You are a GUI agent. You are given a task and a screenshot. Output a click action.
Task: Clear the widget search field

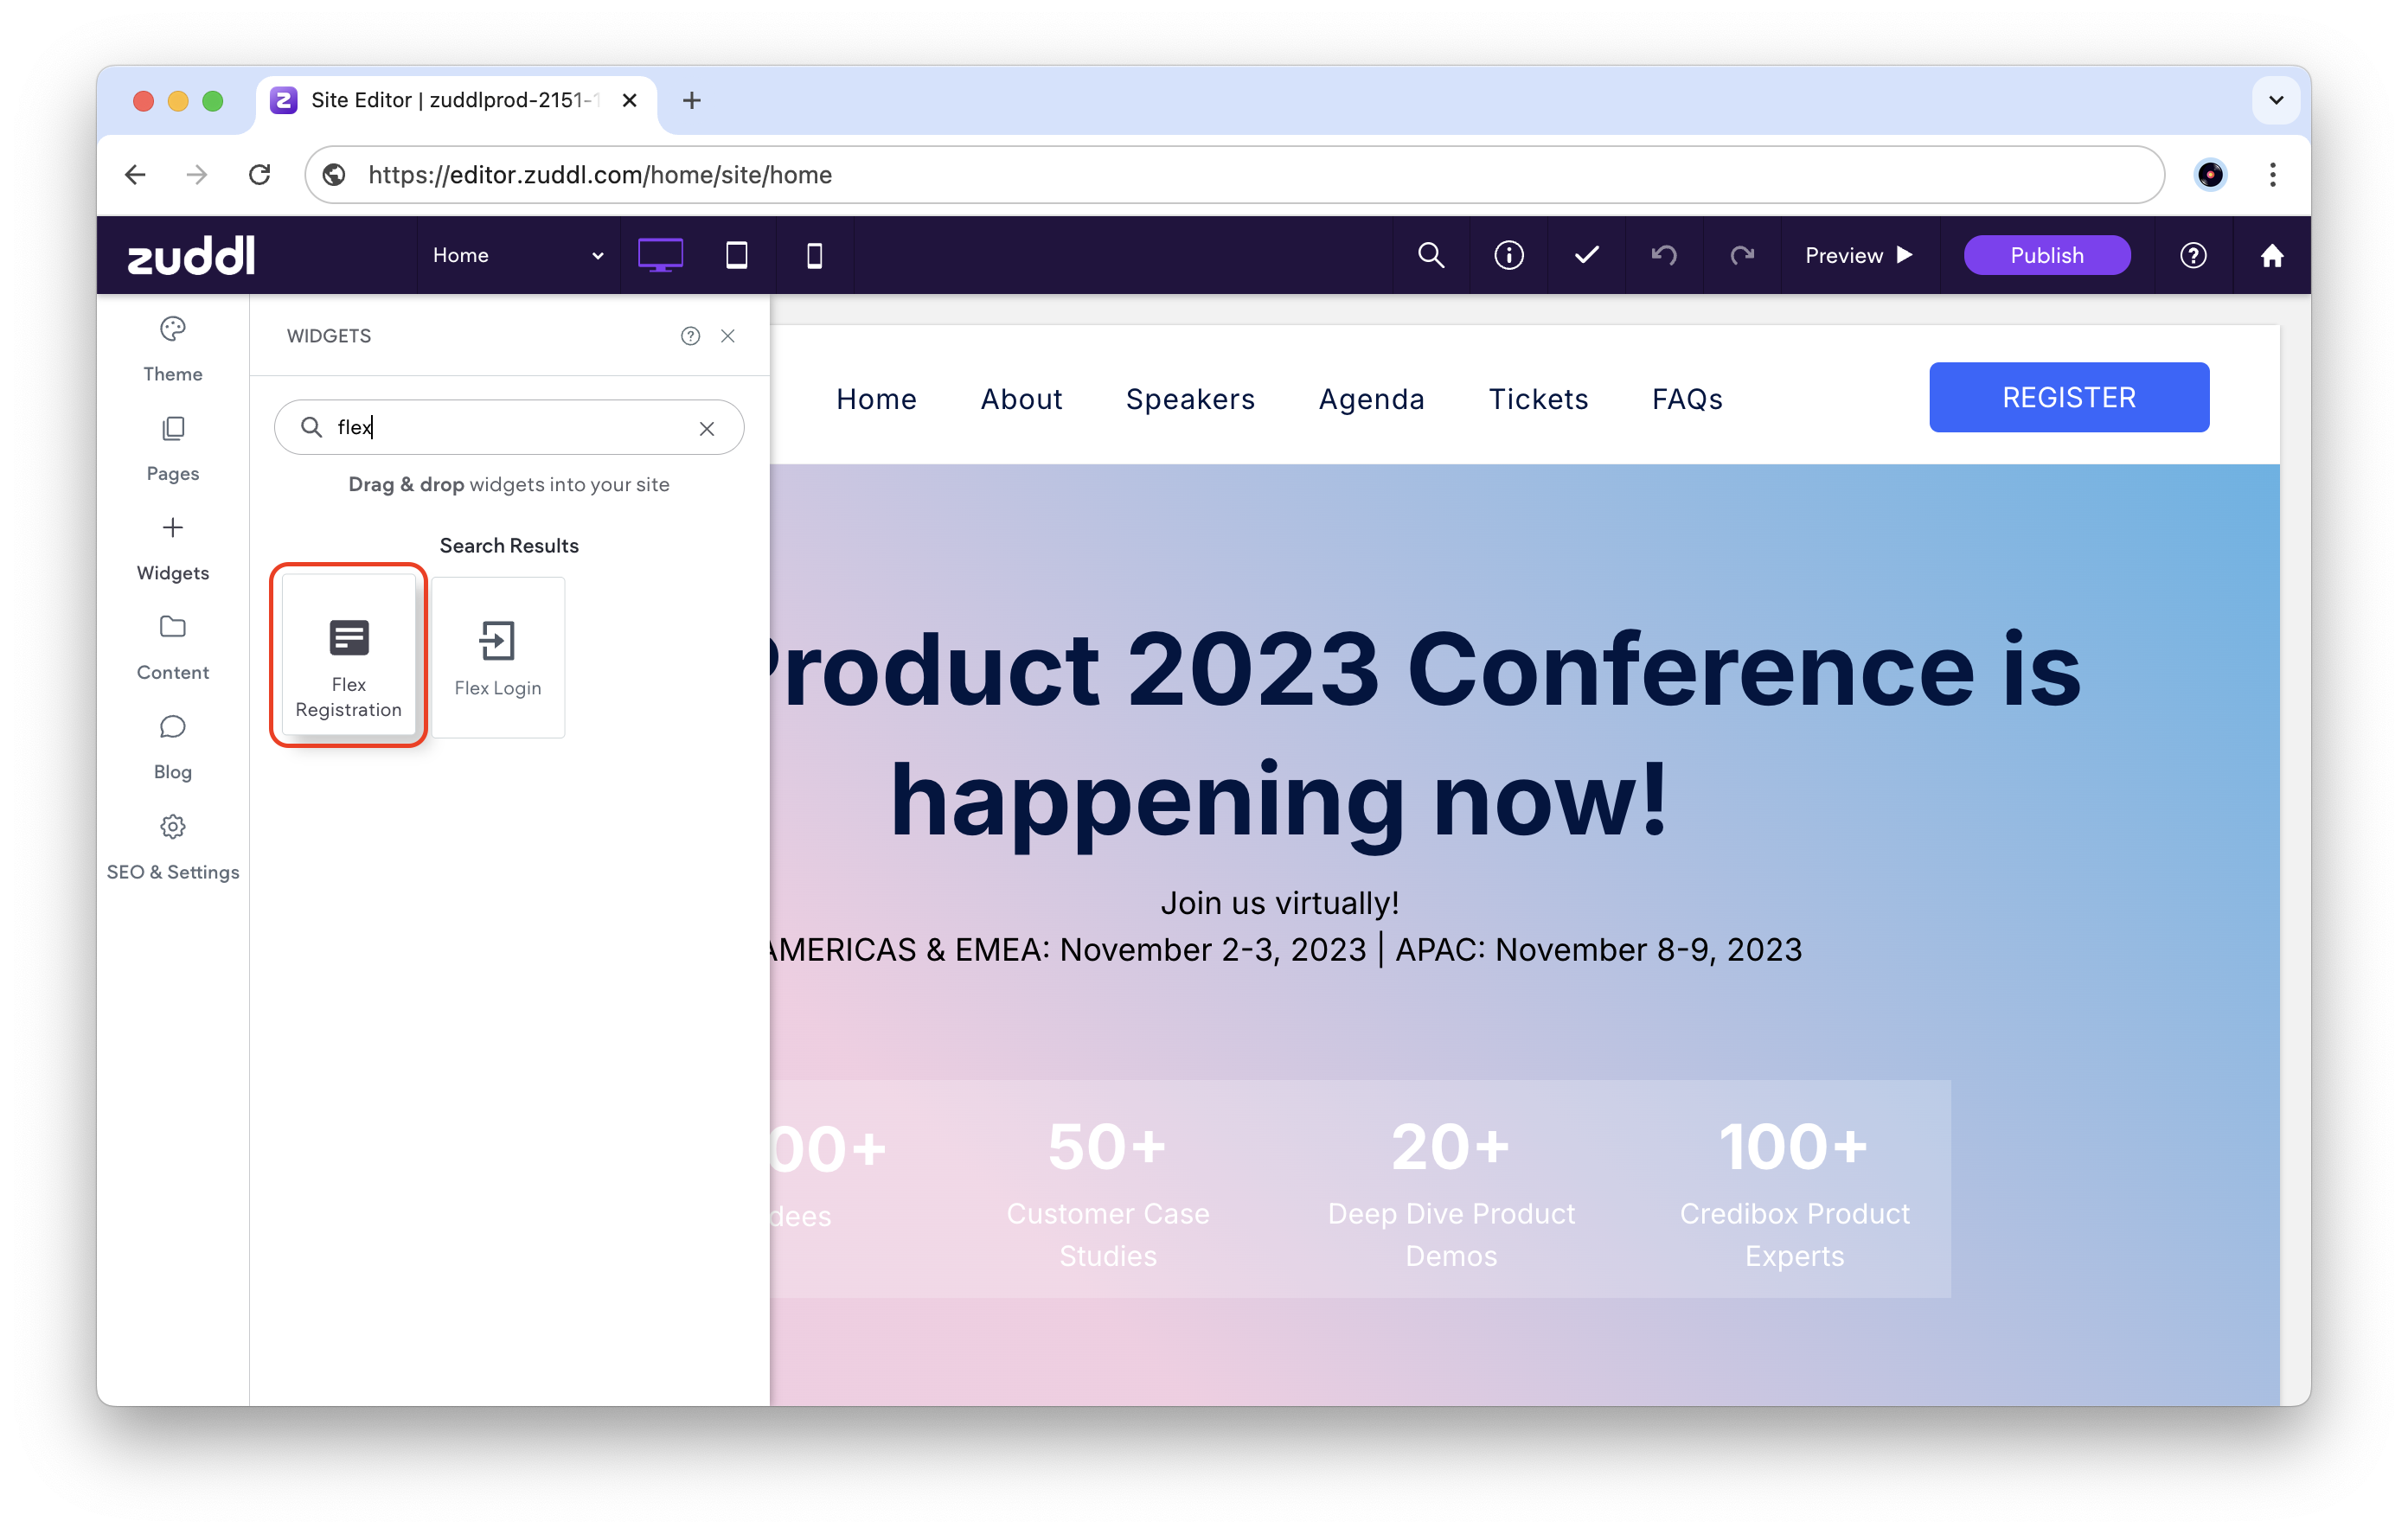pyautogui.click(x=706, y=428)
